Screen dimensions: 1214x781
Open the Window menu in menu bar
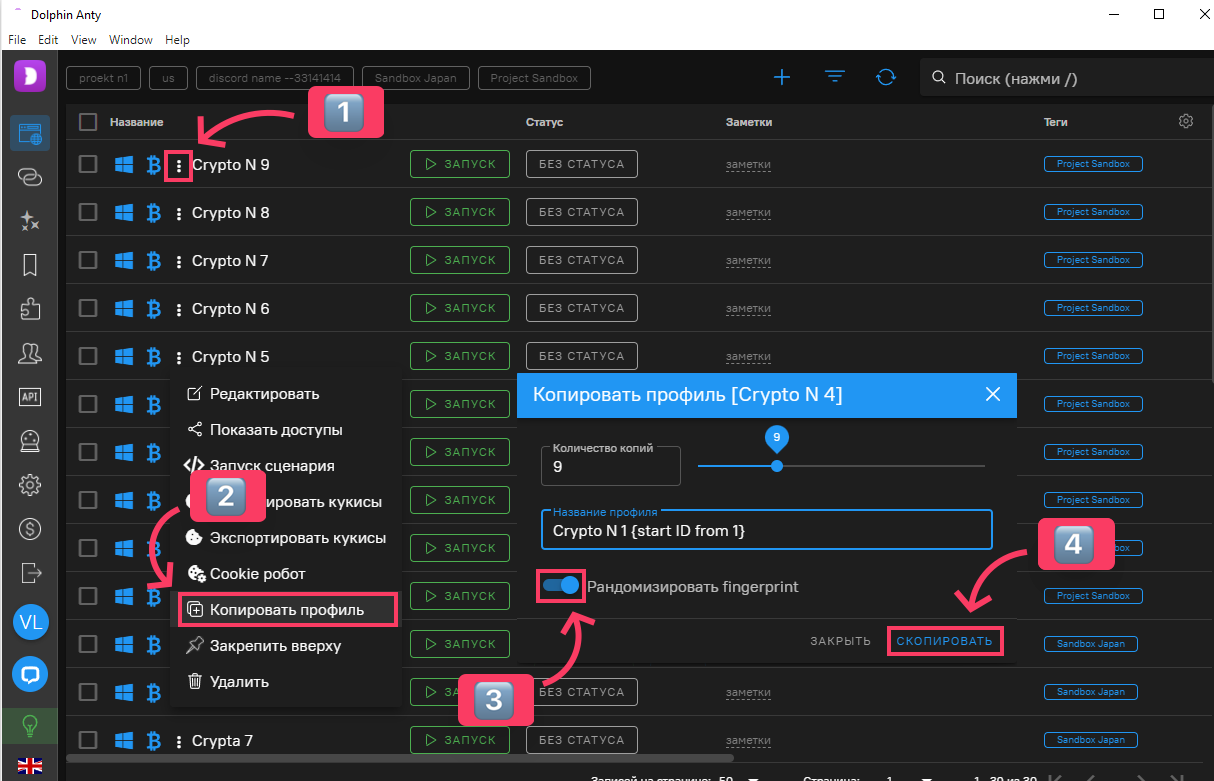[131, 40]
